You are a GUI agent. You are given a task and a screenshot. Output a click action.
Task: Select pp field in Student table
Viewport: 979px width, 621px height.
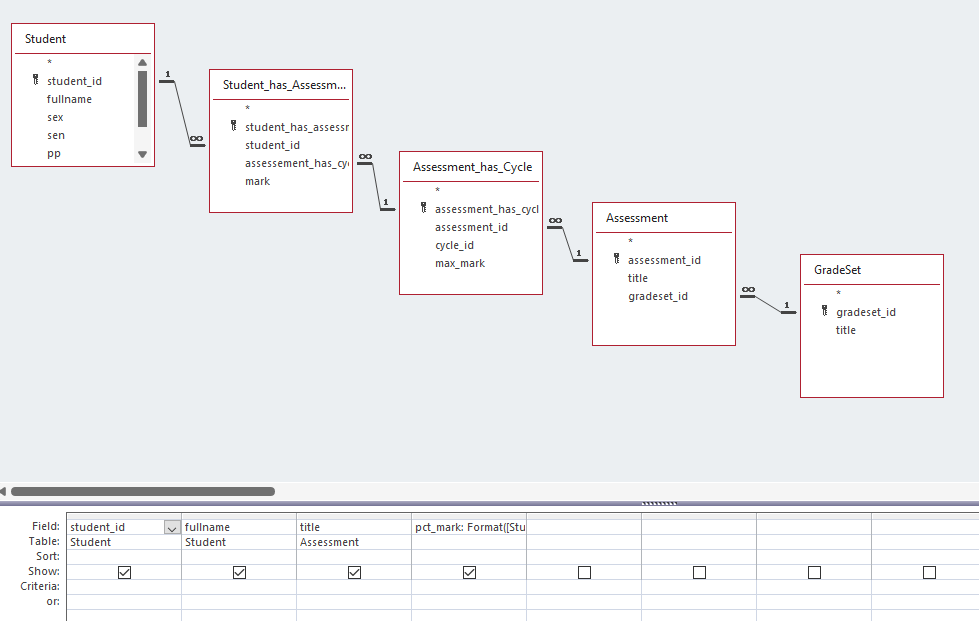coord(54,154)
